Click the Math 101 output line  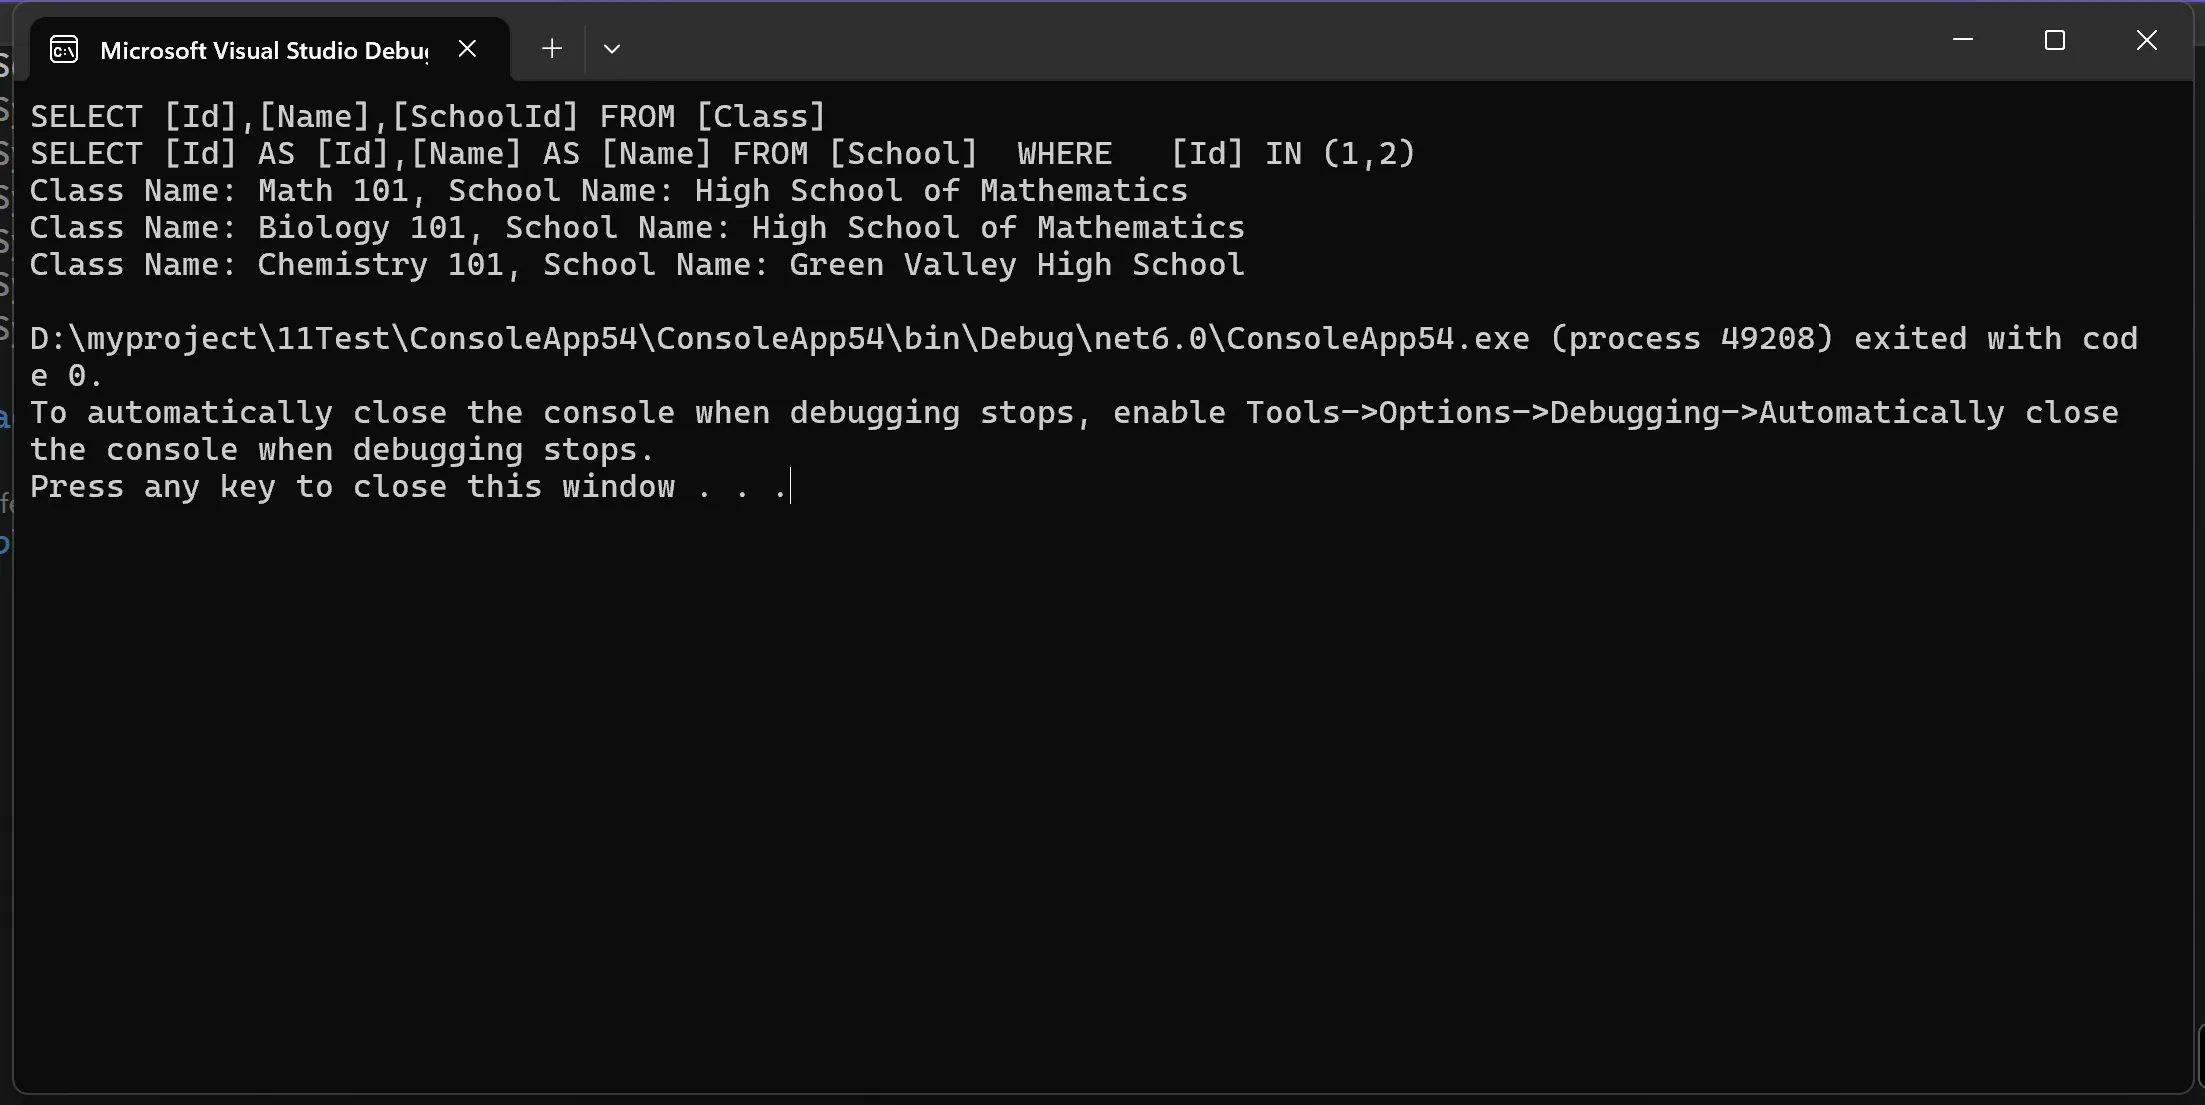click(x=609, y=191)
